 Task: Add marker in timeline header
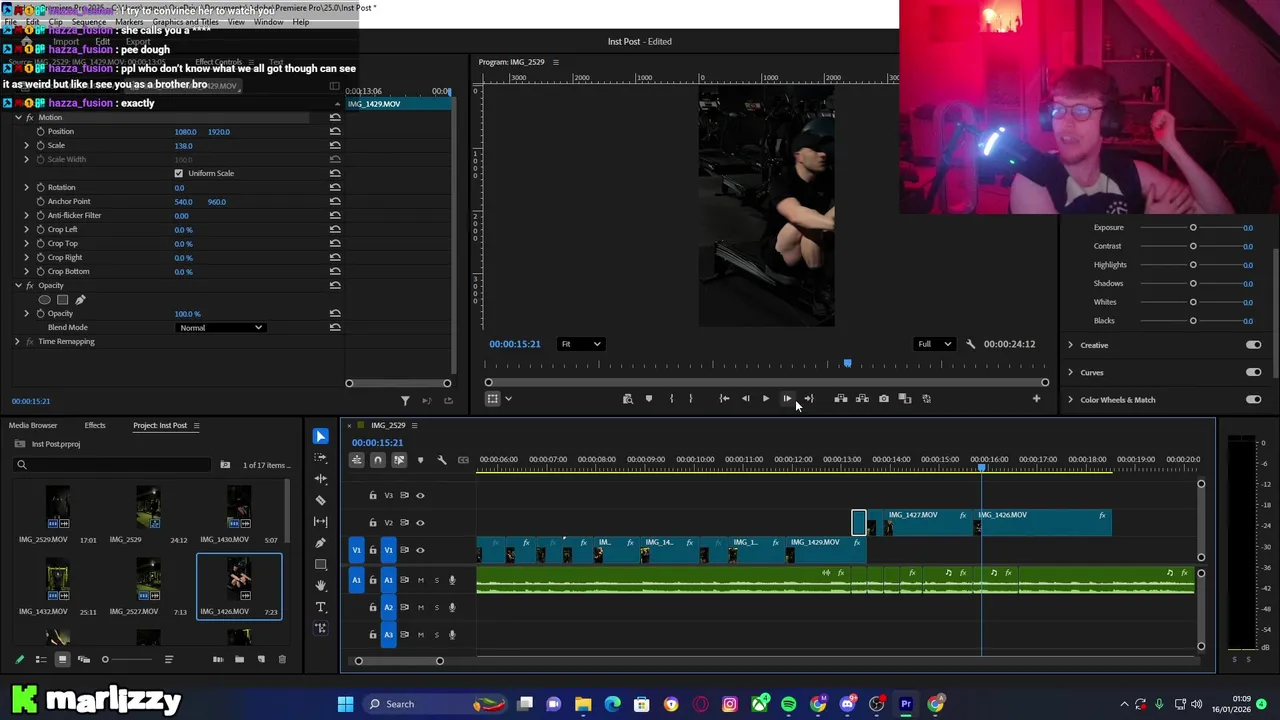[x=420, y=460]
